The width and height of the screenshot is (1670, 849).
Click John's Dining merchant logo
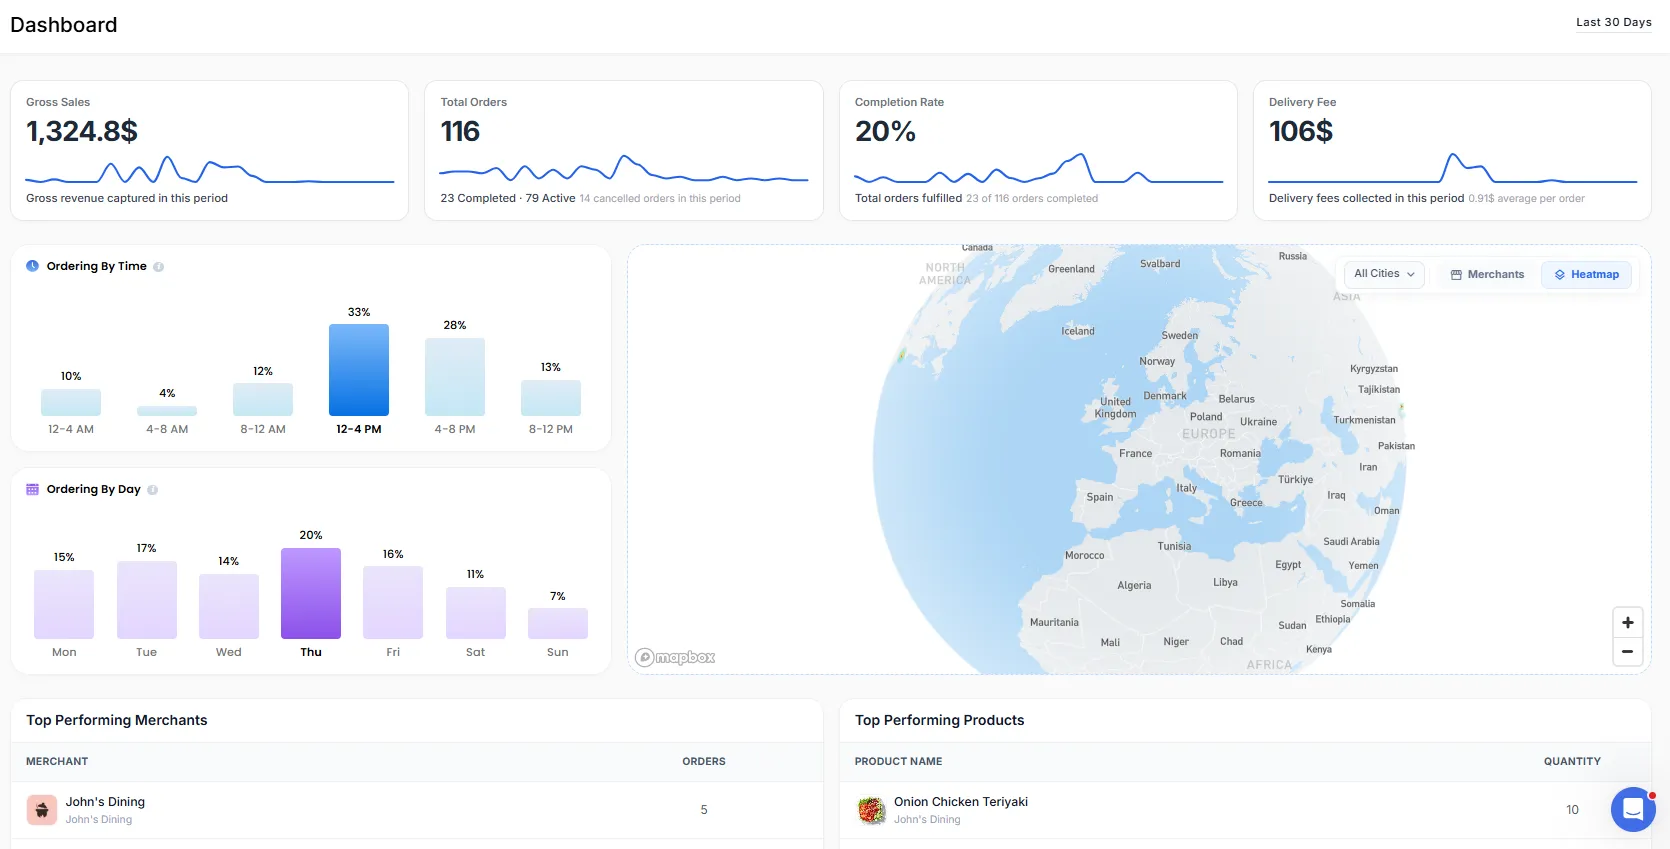pyautogui.click(x=42, y=810)
